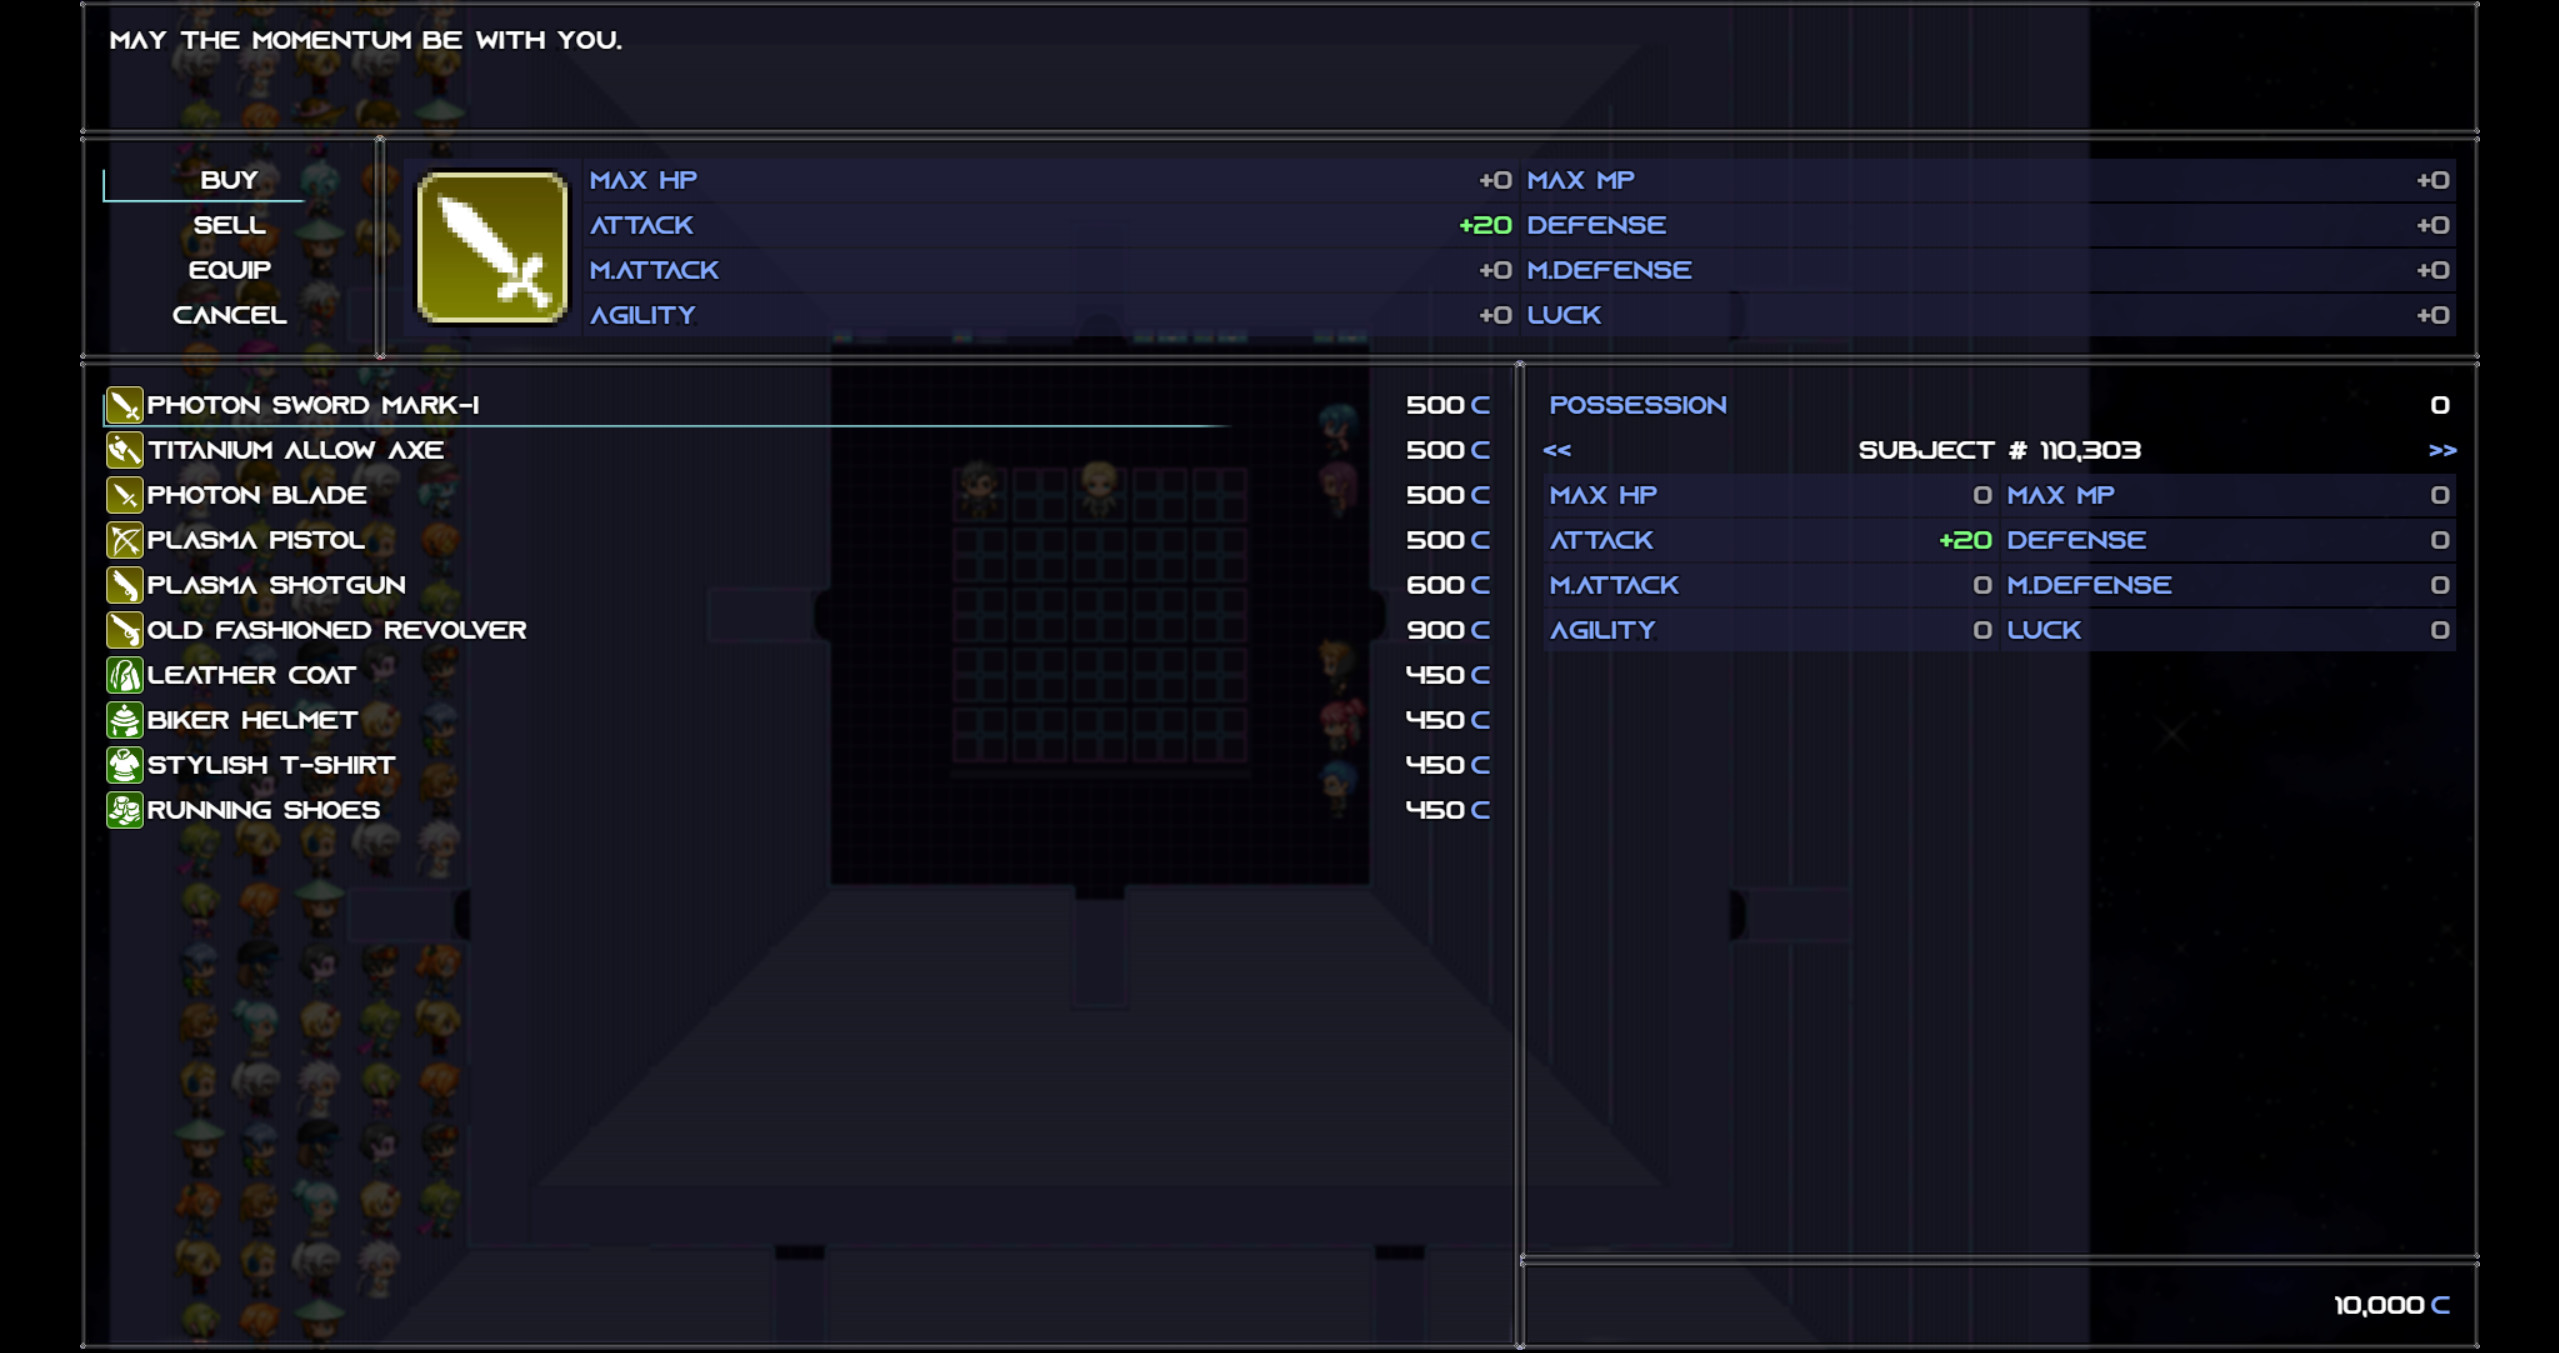
Task: Open the next subject with the right arrow
Action: 2440,450
